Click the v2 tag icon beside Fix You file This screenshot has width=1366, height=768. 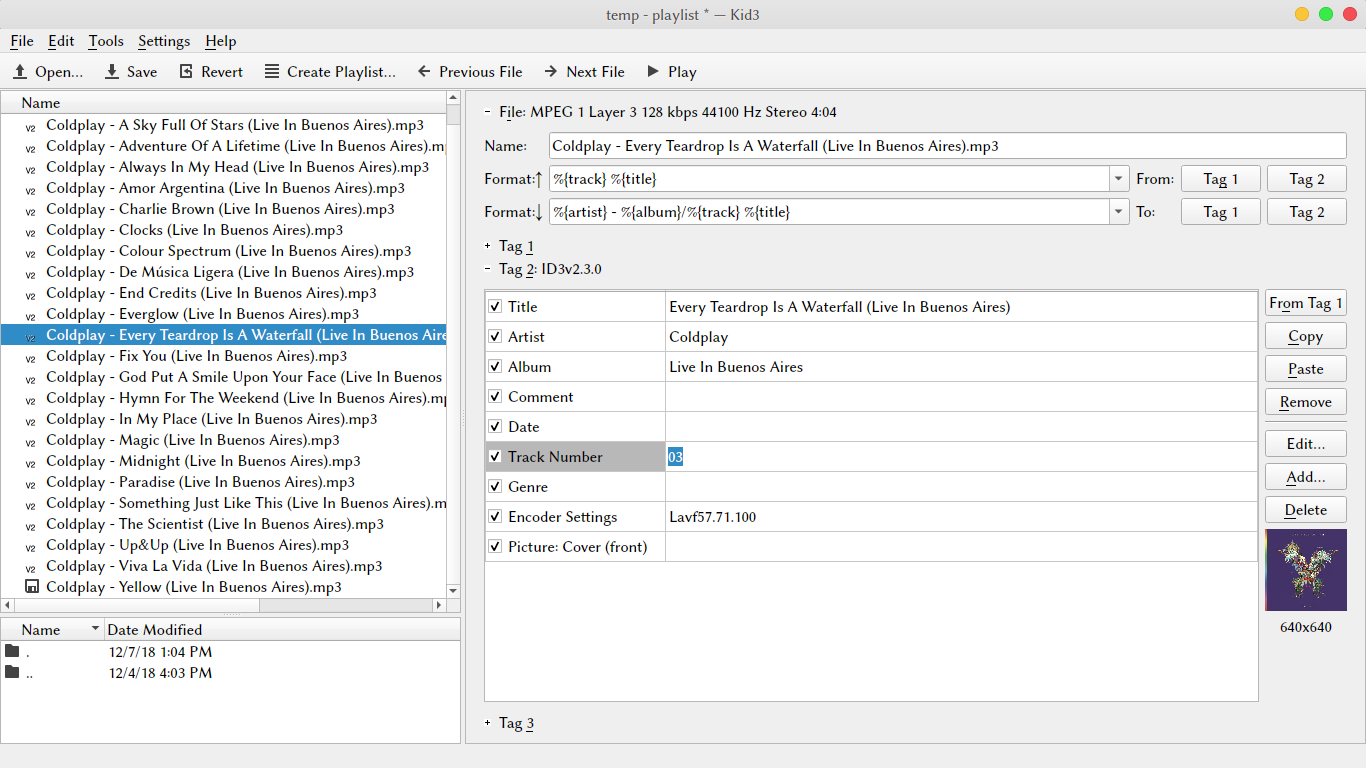click(x=31, y=358)
